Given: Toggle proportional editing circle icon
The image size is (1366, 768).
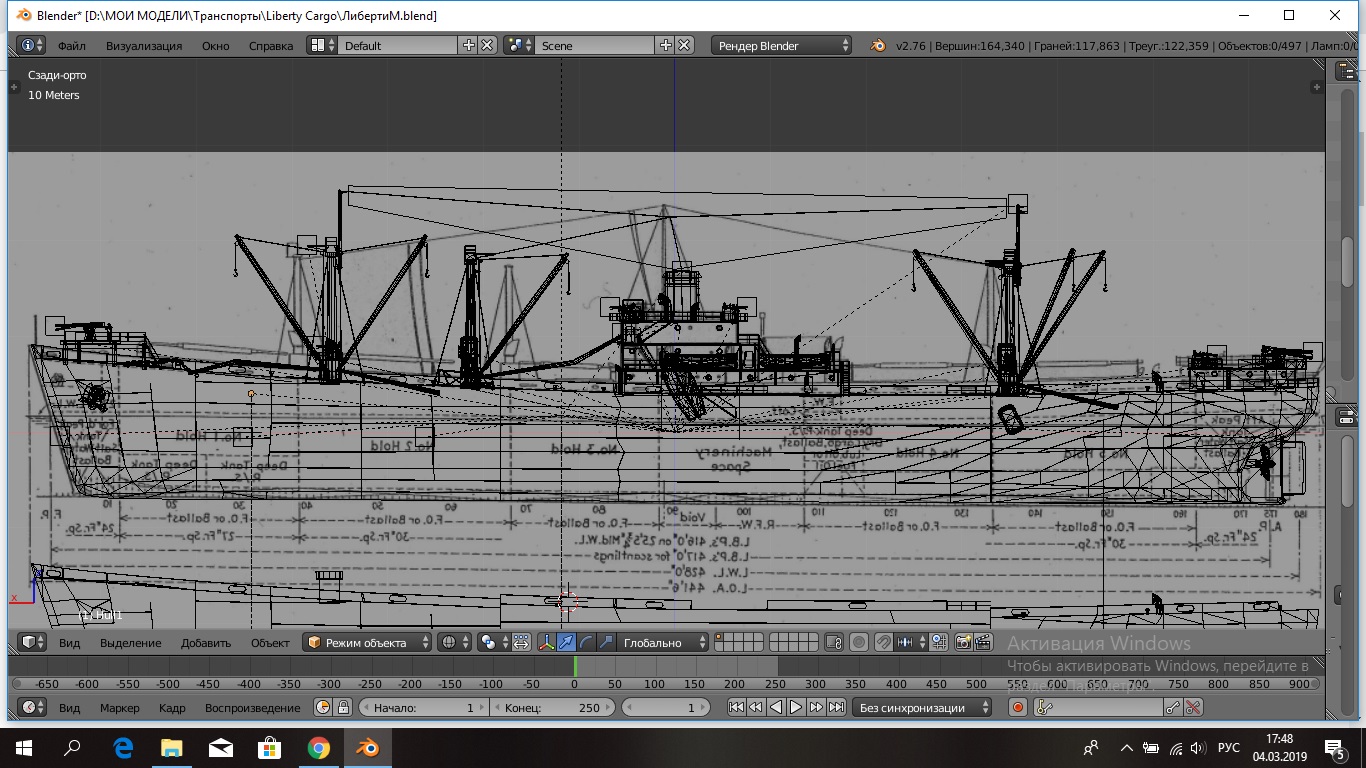Looking at the screenshot, I should point(858,642).
